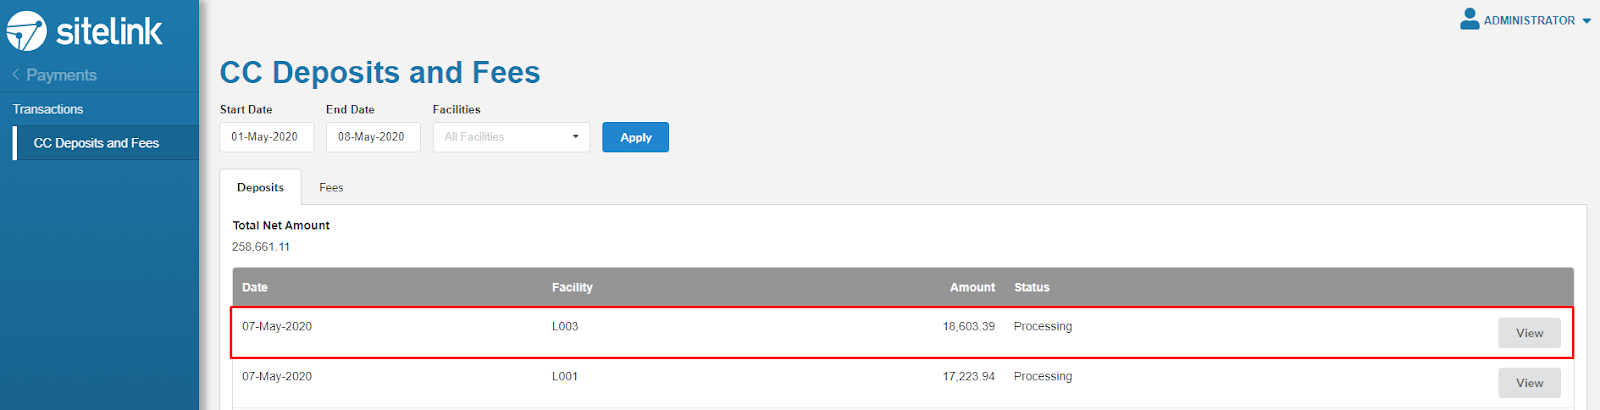Image resolution: width=1600 pixels, height=410 pixels.
Task: Select the Deposits tab
Action: pyautogui.click(x=260, y=187)
